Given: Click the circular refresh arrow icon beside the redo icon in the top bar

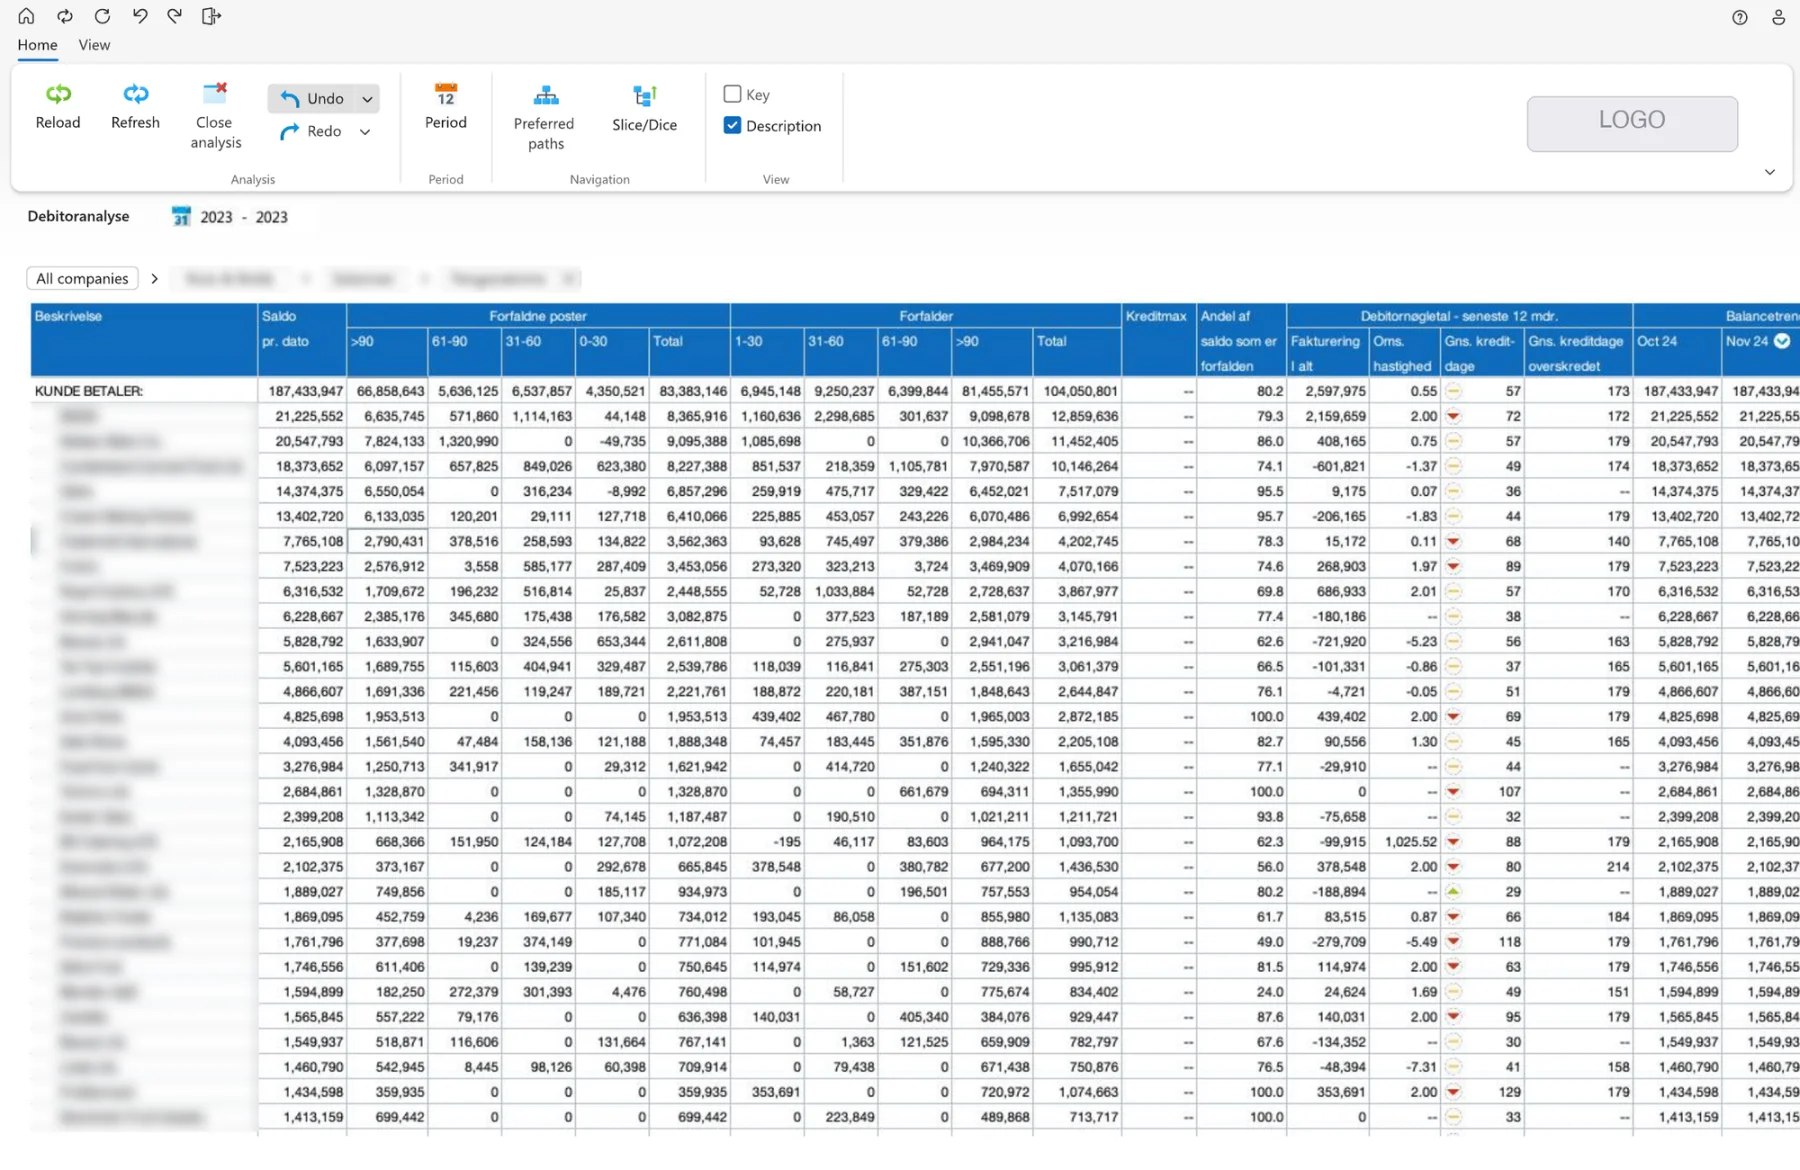Looking at the screenshot, I should pos(102,16).
